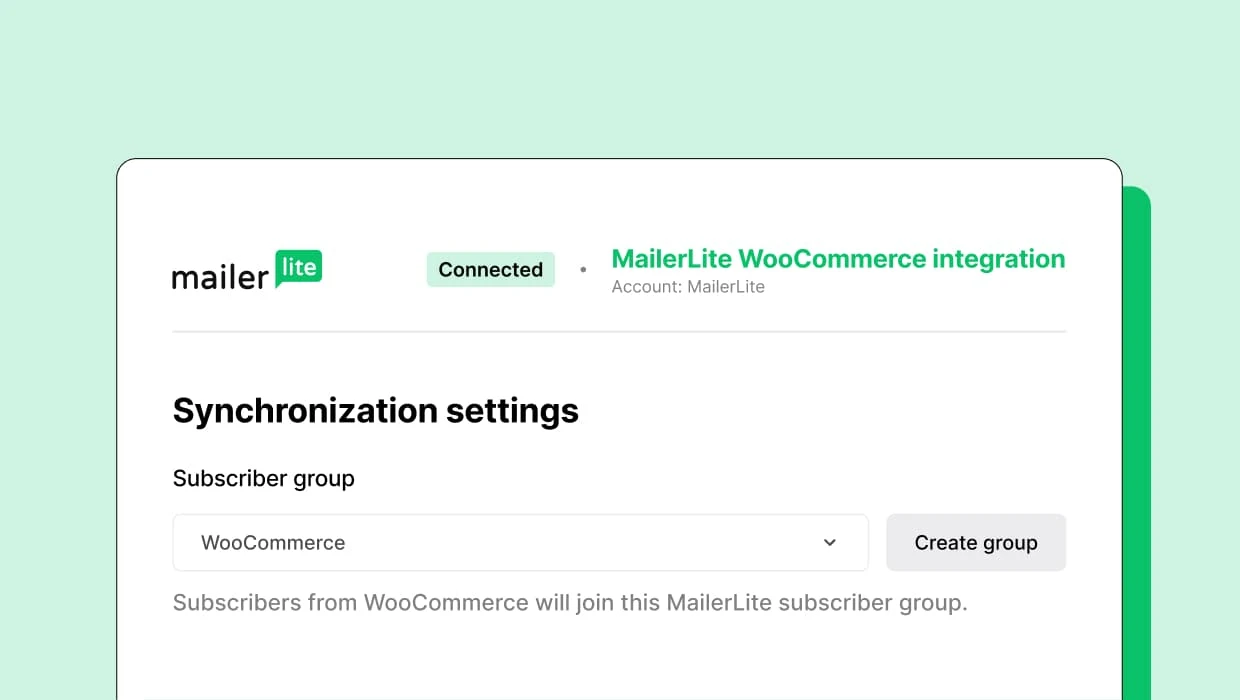The image size is (1240, 700).
Task: Click the horizontal divider under the header
Action: coord(619,331)
